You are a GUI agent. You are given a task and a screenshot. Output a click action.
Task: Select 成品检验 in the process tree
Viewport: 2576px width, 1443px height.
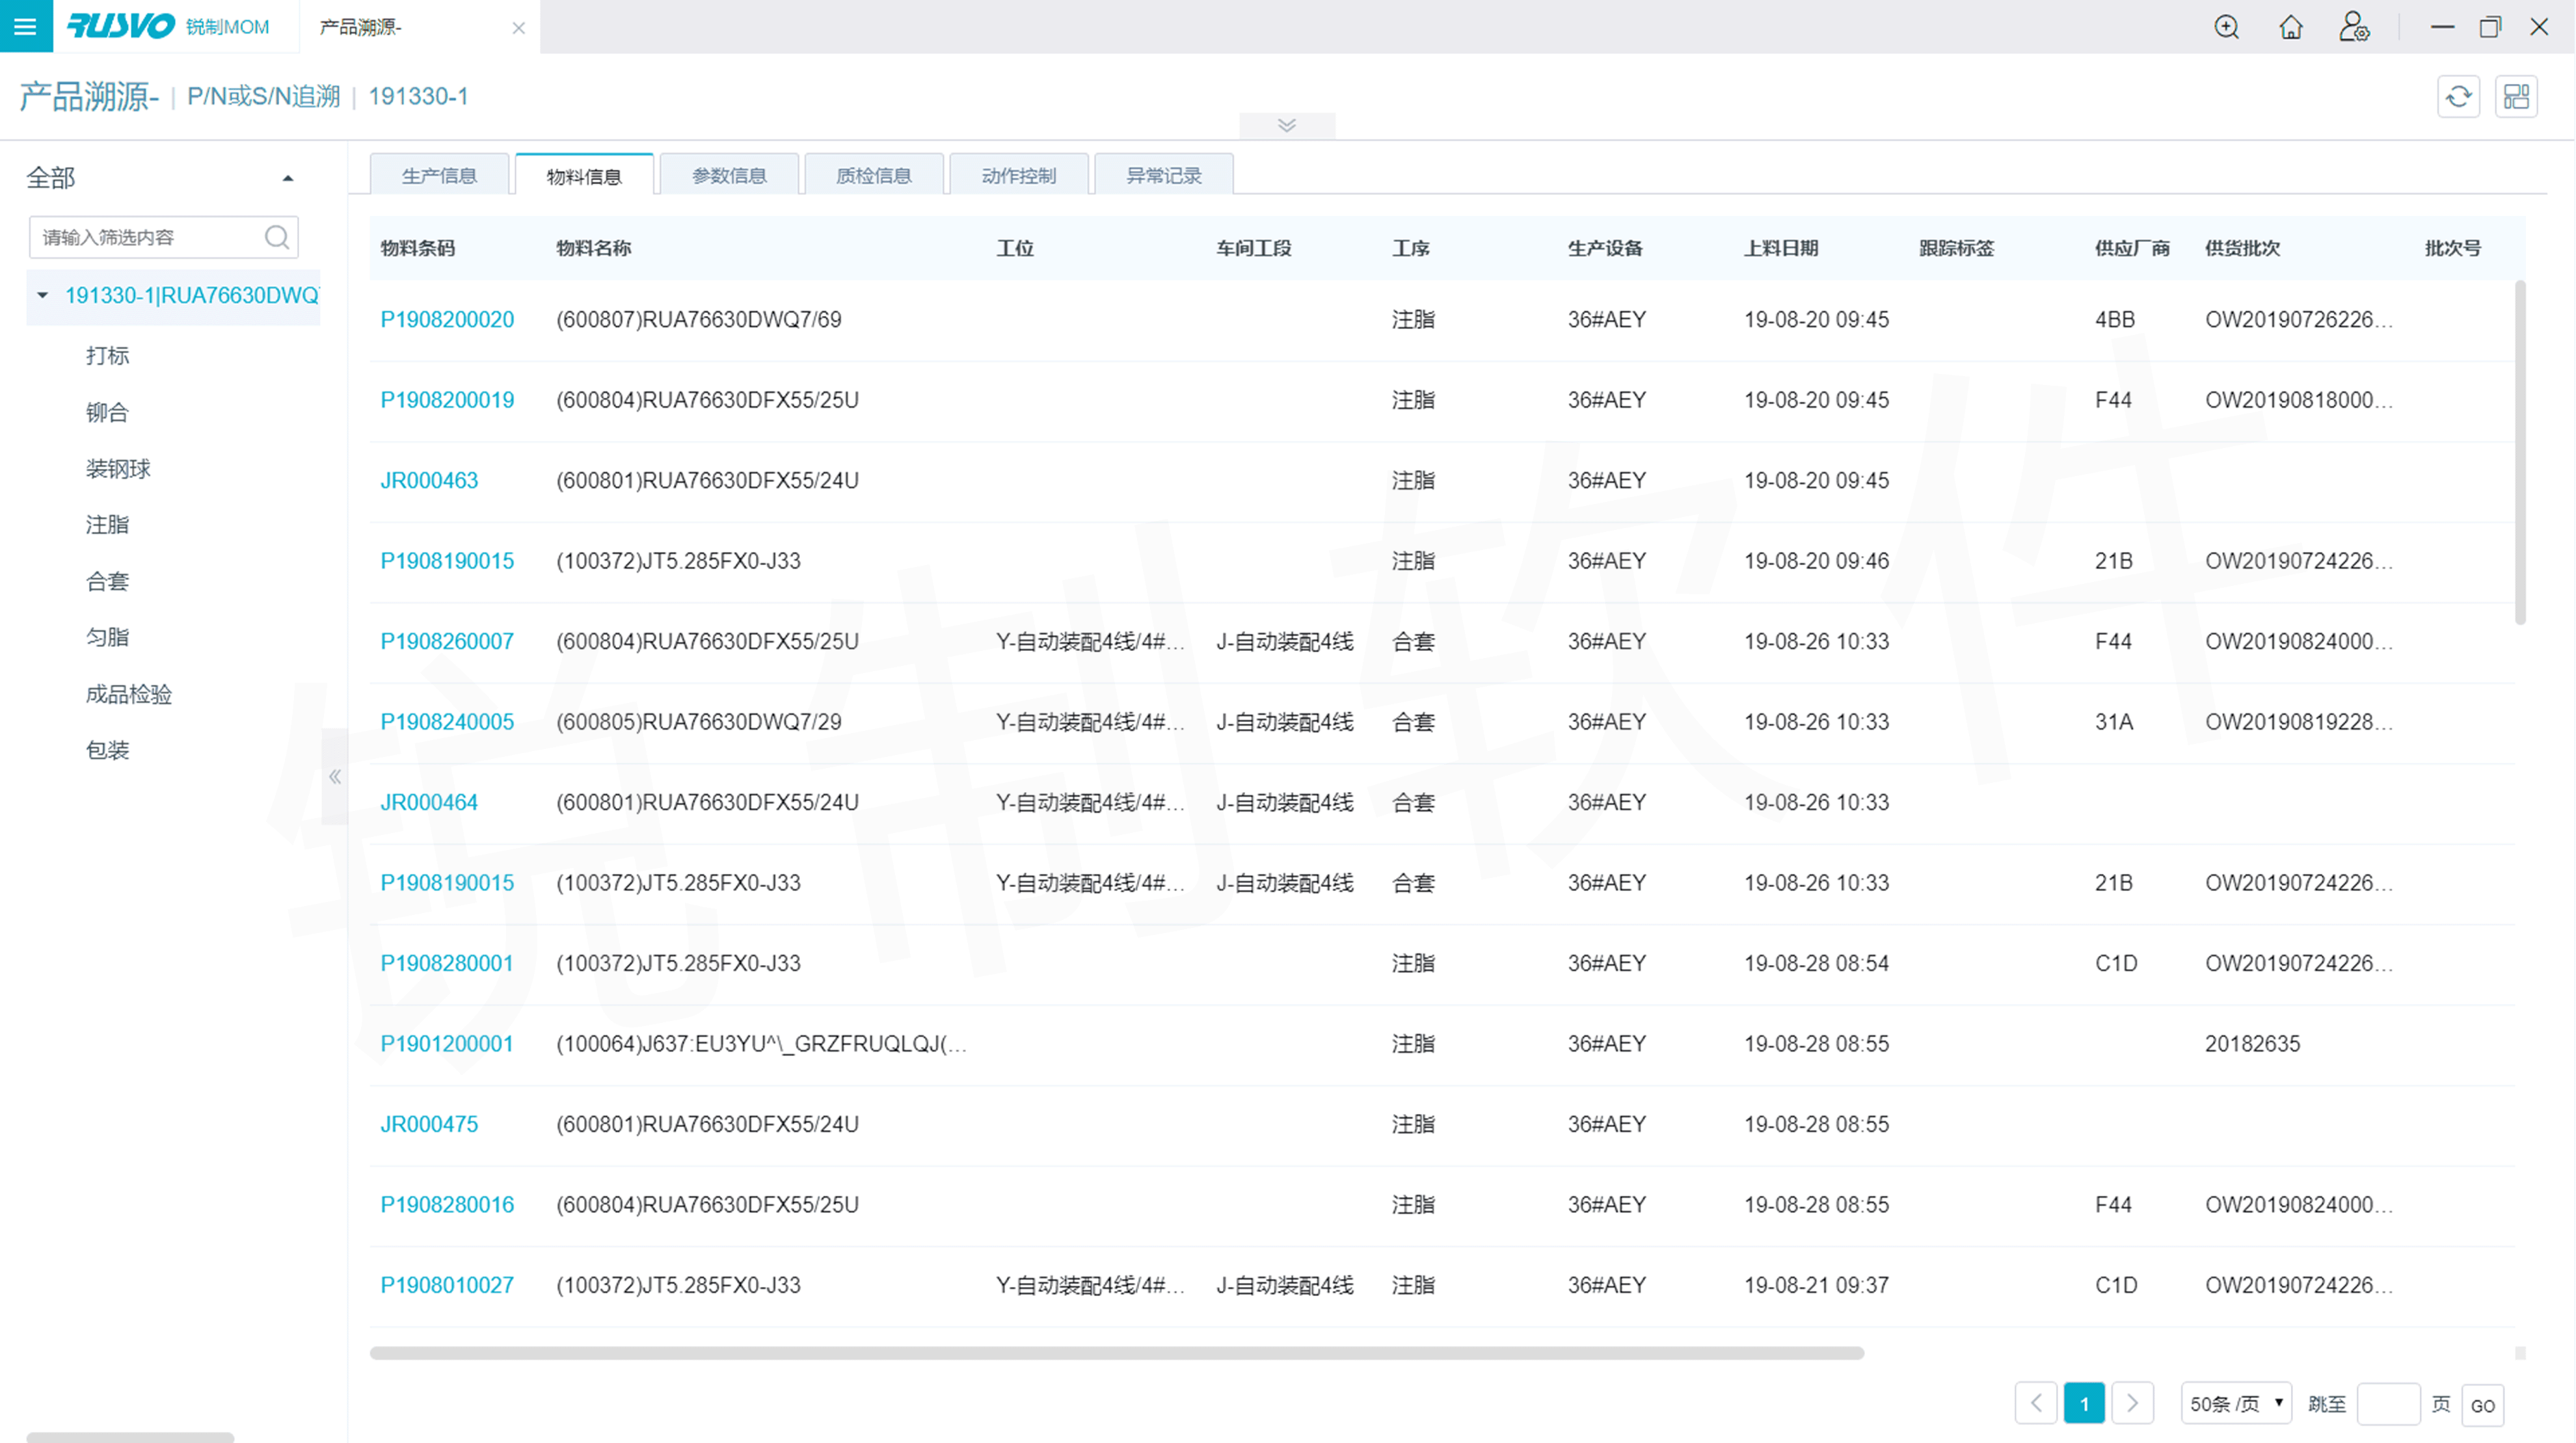point(129,694)
